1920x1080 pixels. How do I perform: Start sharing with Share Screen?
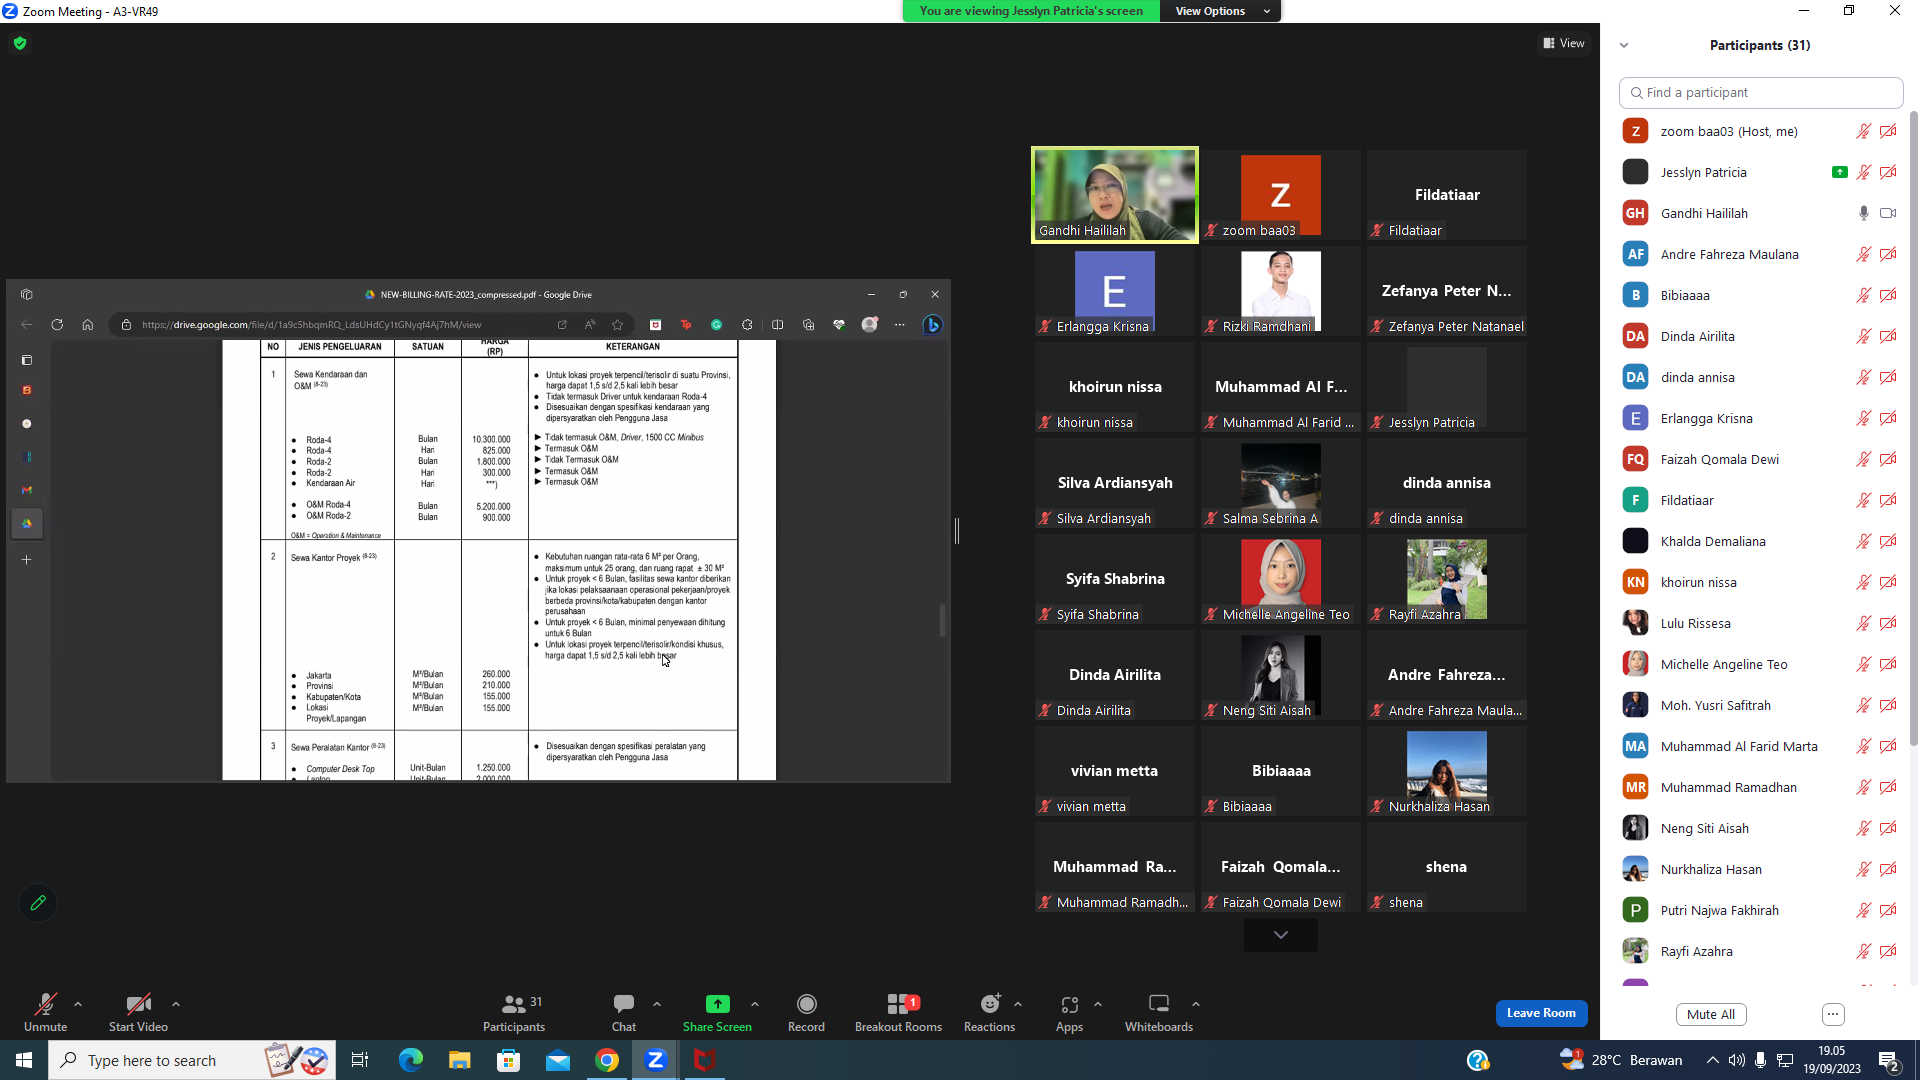(717, 1012)
